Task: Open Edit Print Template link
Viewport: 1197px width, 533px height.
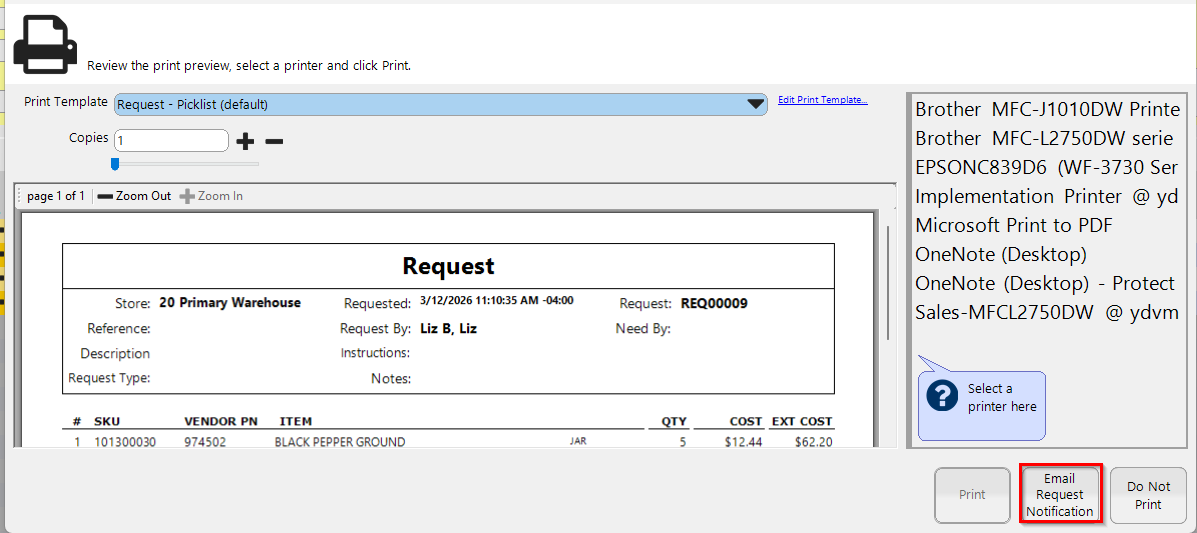Action: pos(822,100)
